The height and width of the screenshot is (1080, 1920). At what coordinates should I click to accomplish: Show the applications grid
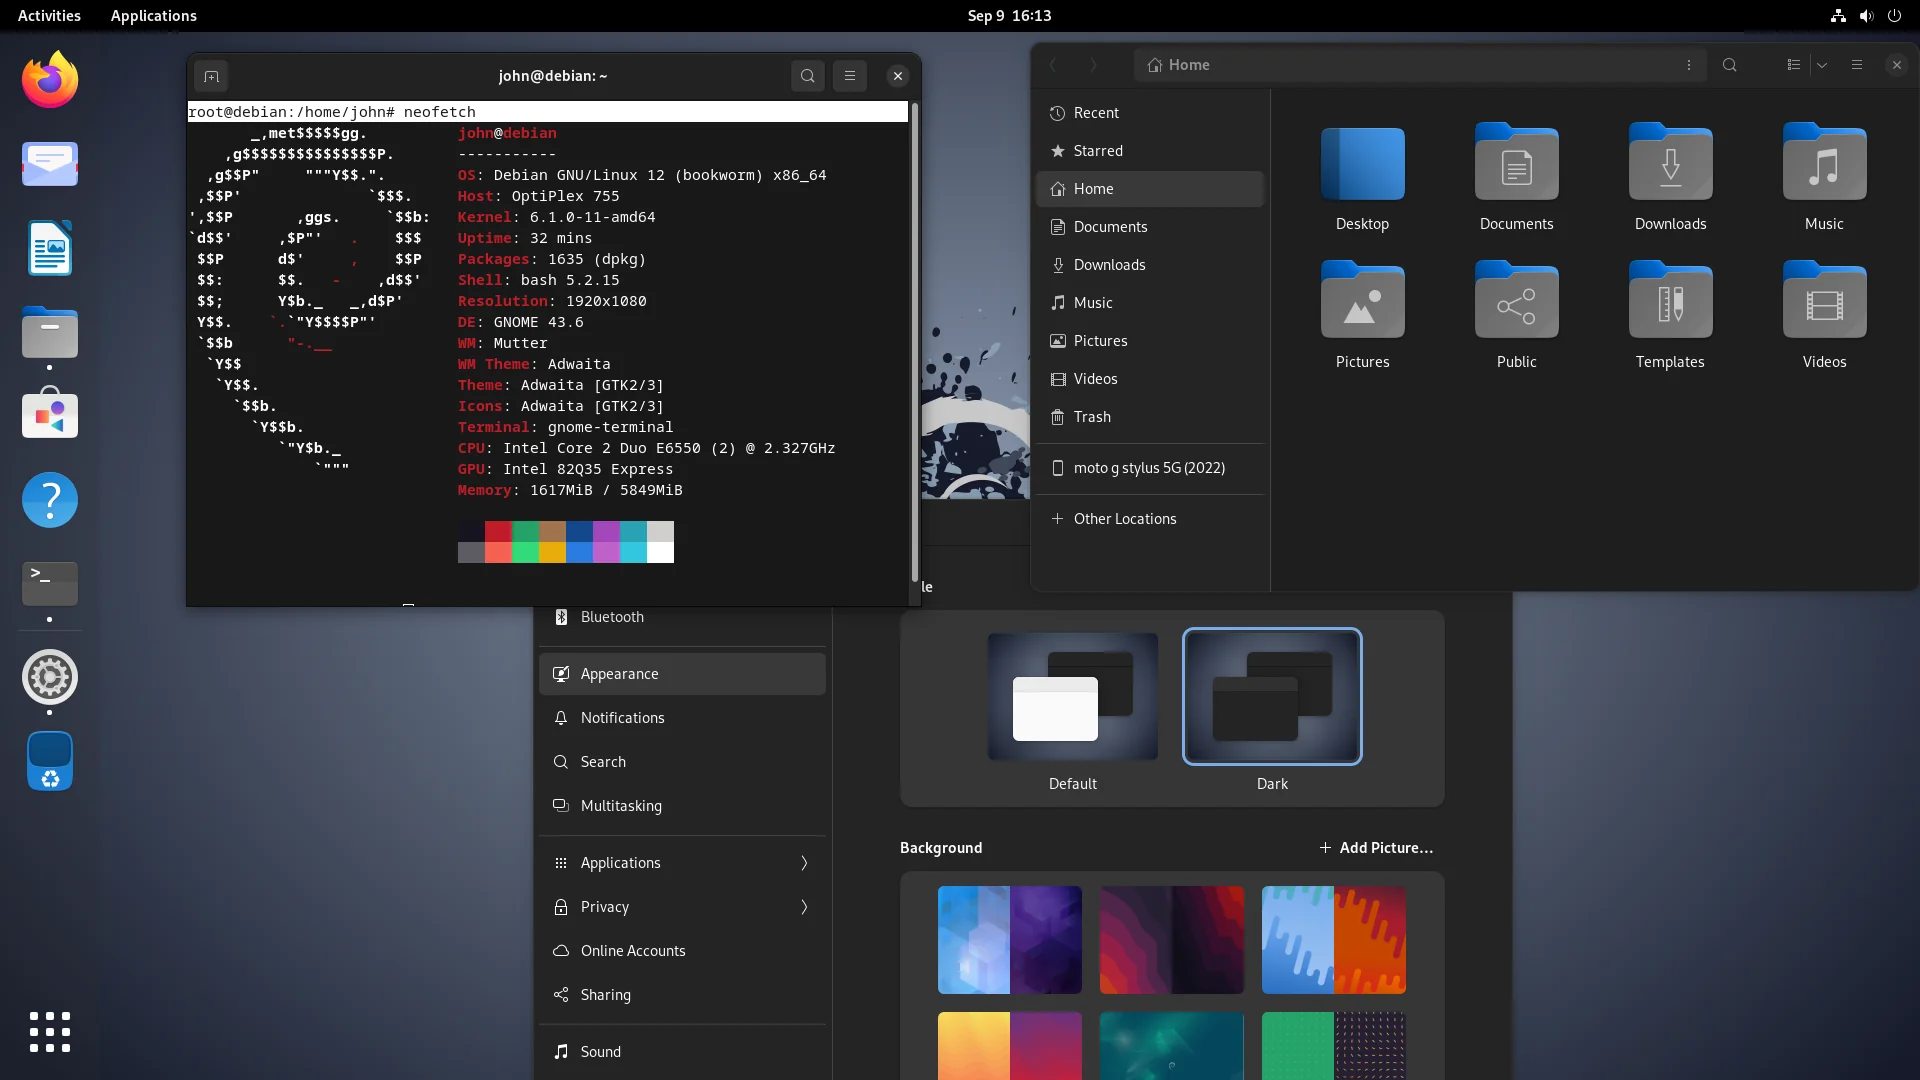point(50,1031)
